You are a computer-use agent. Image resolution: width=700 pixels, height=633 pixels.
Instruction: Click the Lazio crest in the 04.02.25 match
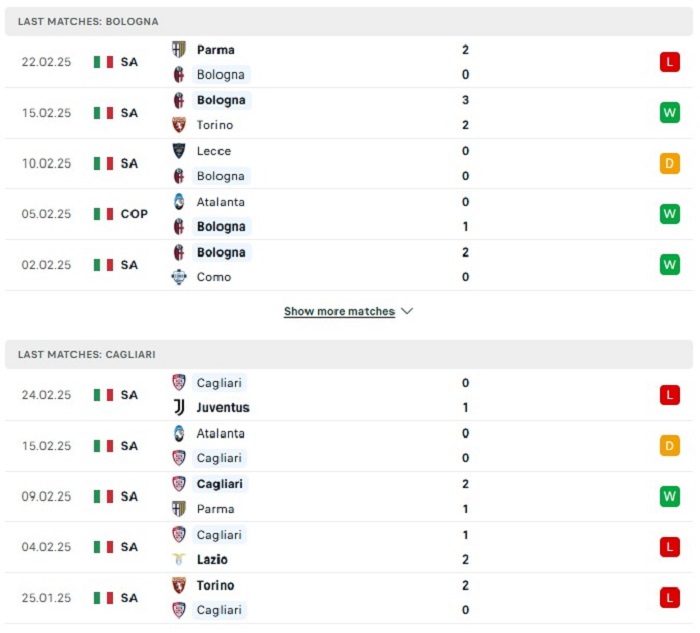click(x=179, y=560)
